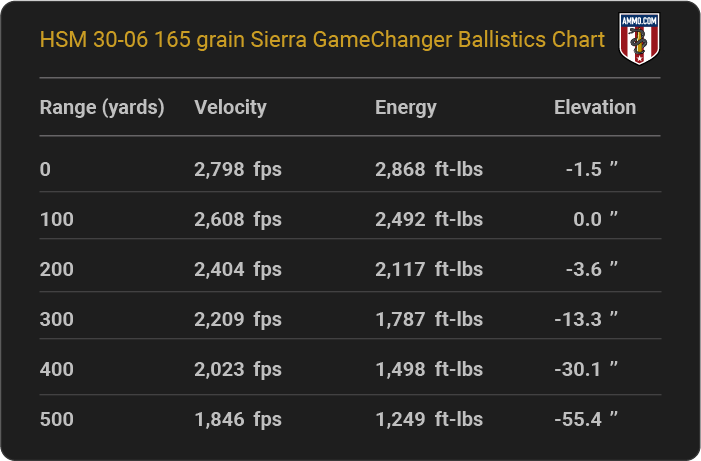The image size is (701, 461).
Task: Select the 1,846 fps velocity at 500 yards
Action: (238, 419)
